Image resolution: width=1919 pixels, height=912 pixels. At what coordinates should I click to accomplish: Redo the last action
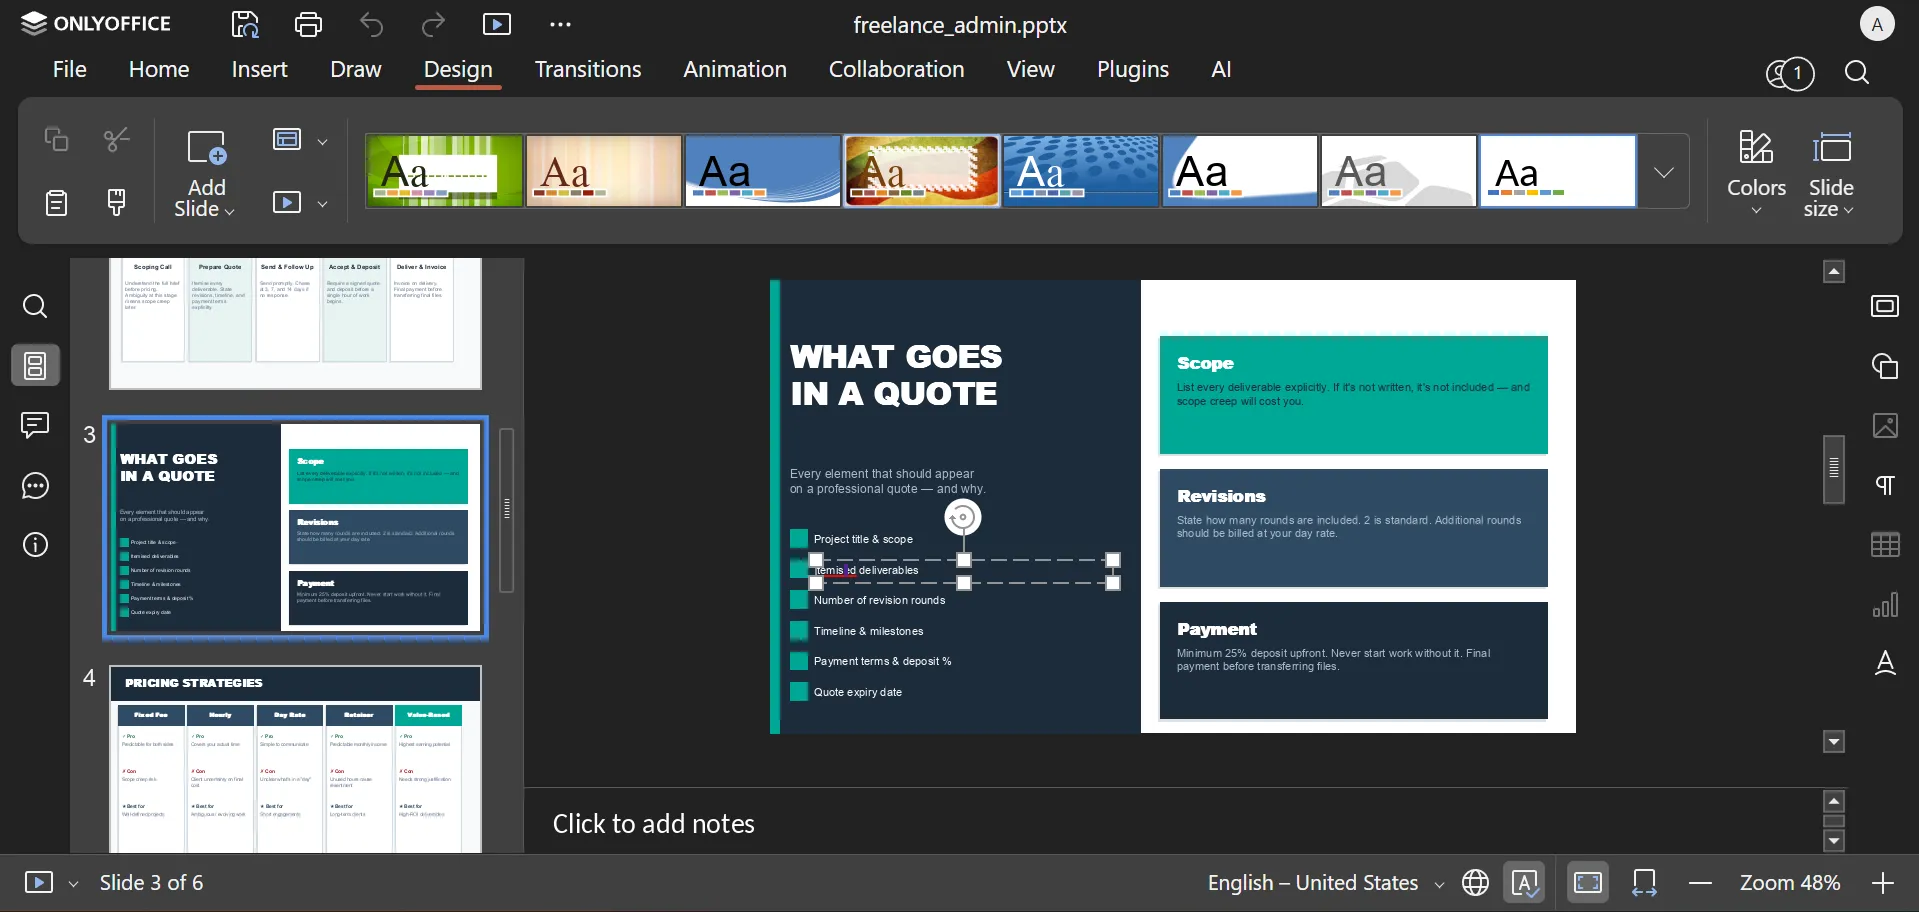coord(433,24)
